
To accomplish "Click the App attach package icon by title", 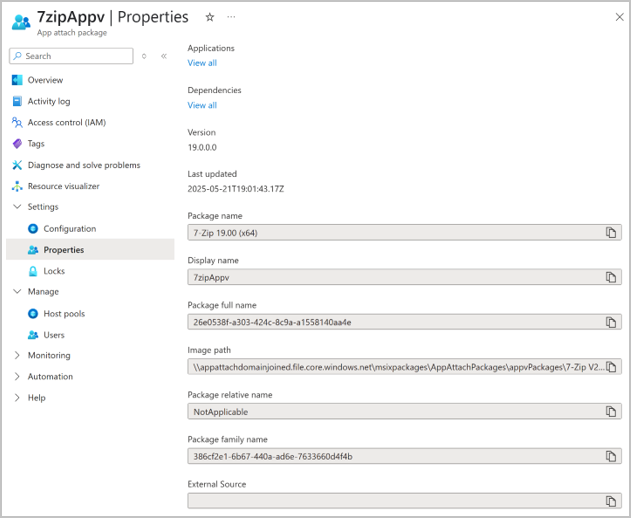I will (x=21, y=22).
